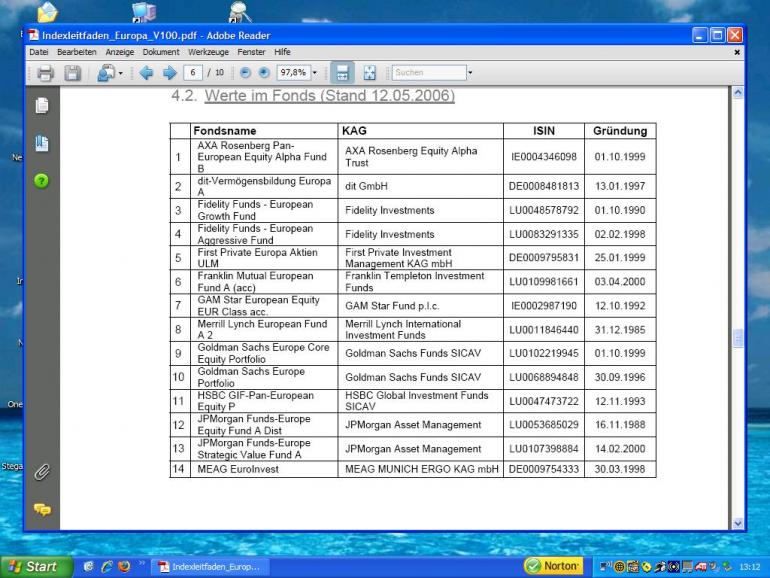Screen dimensions: 770x578
Task: Close the document with menu bar X
Action: pyautogui.click(x=737, y=52)
